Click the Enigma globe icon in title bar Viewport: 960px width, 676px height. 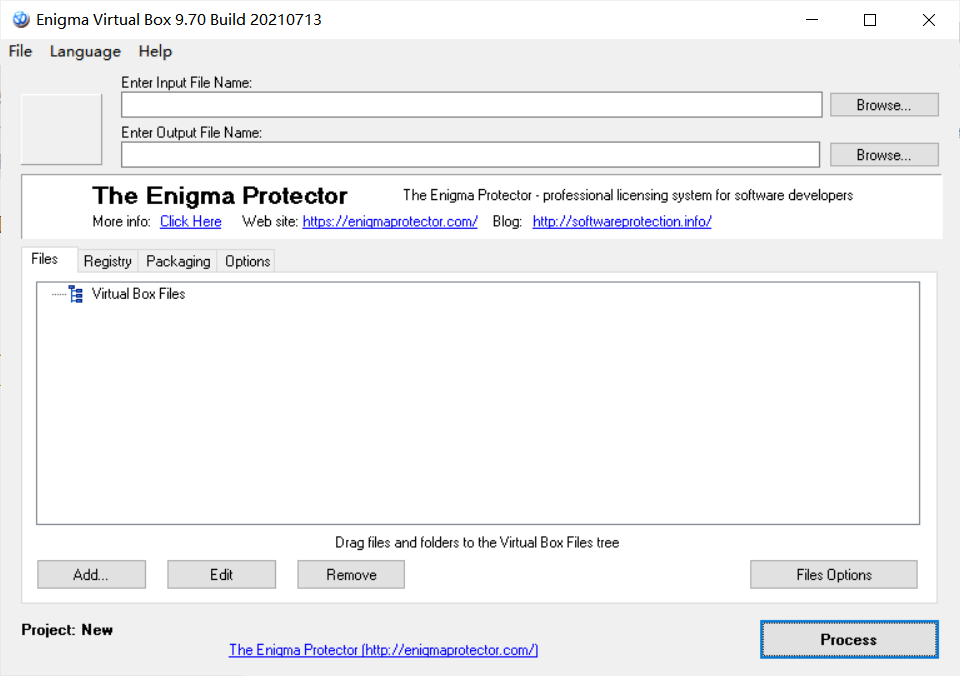20,19
